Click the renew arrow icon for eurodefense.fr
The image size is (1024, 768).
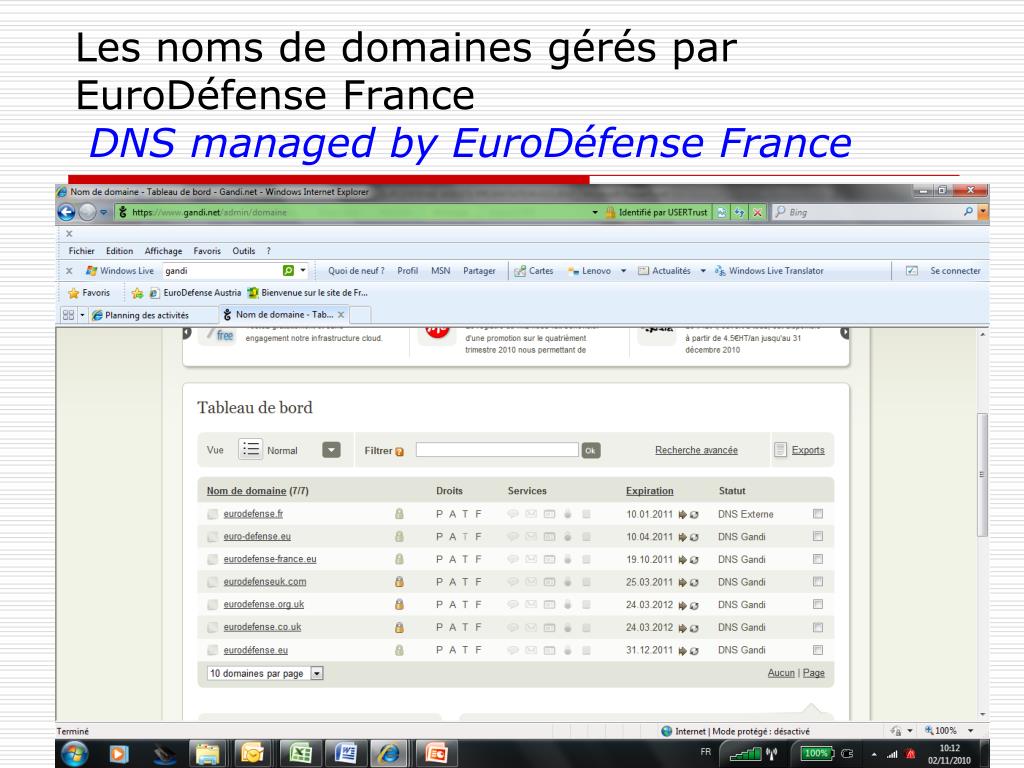coord(682,515)
